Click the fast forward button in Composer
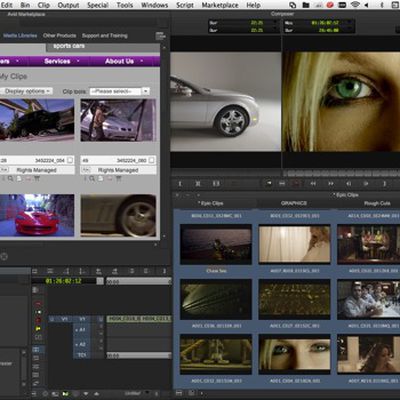Image resolution: width=400 pixels, height=400 pixels. click(x=331, y=183)
